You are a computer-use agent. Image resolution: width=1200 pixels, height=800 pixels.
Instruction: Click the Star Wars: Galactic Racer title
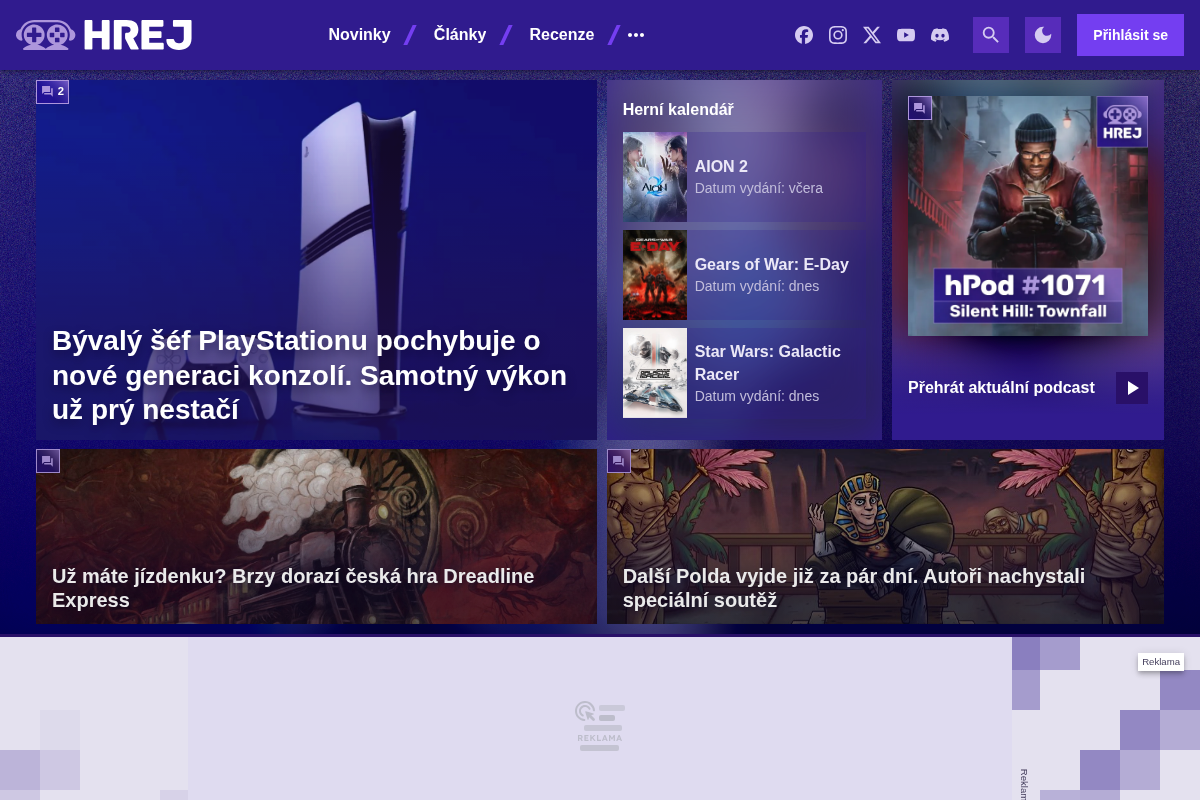click(768, 363)
